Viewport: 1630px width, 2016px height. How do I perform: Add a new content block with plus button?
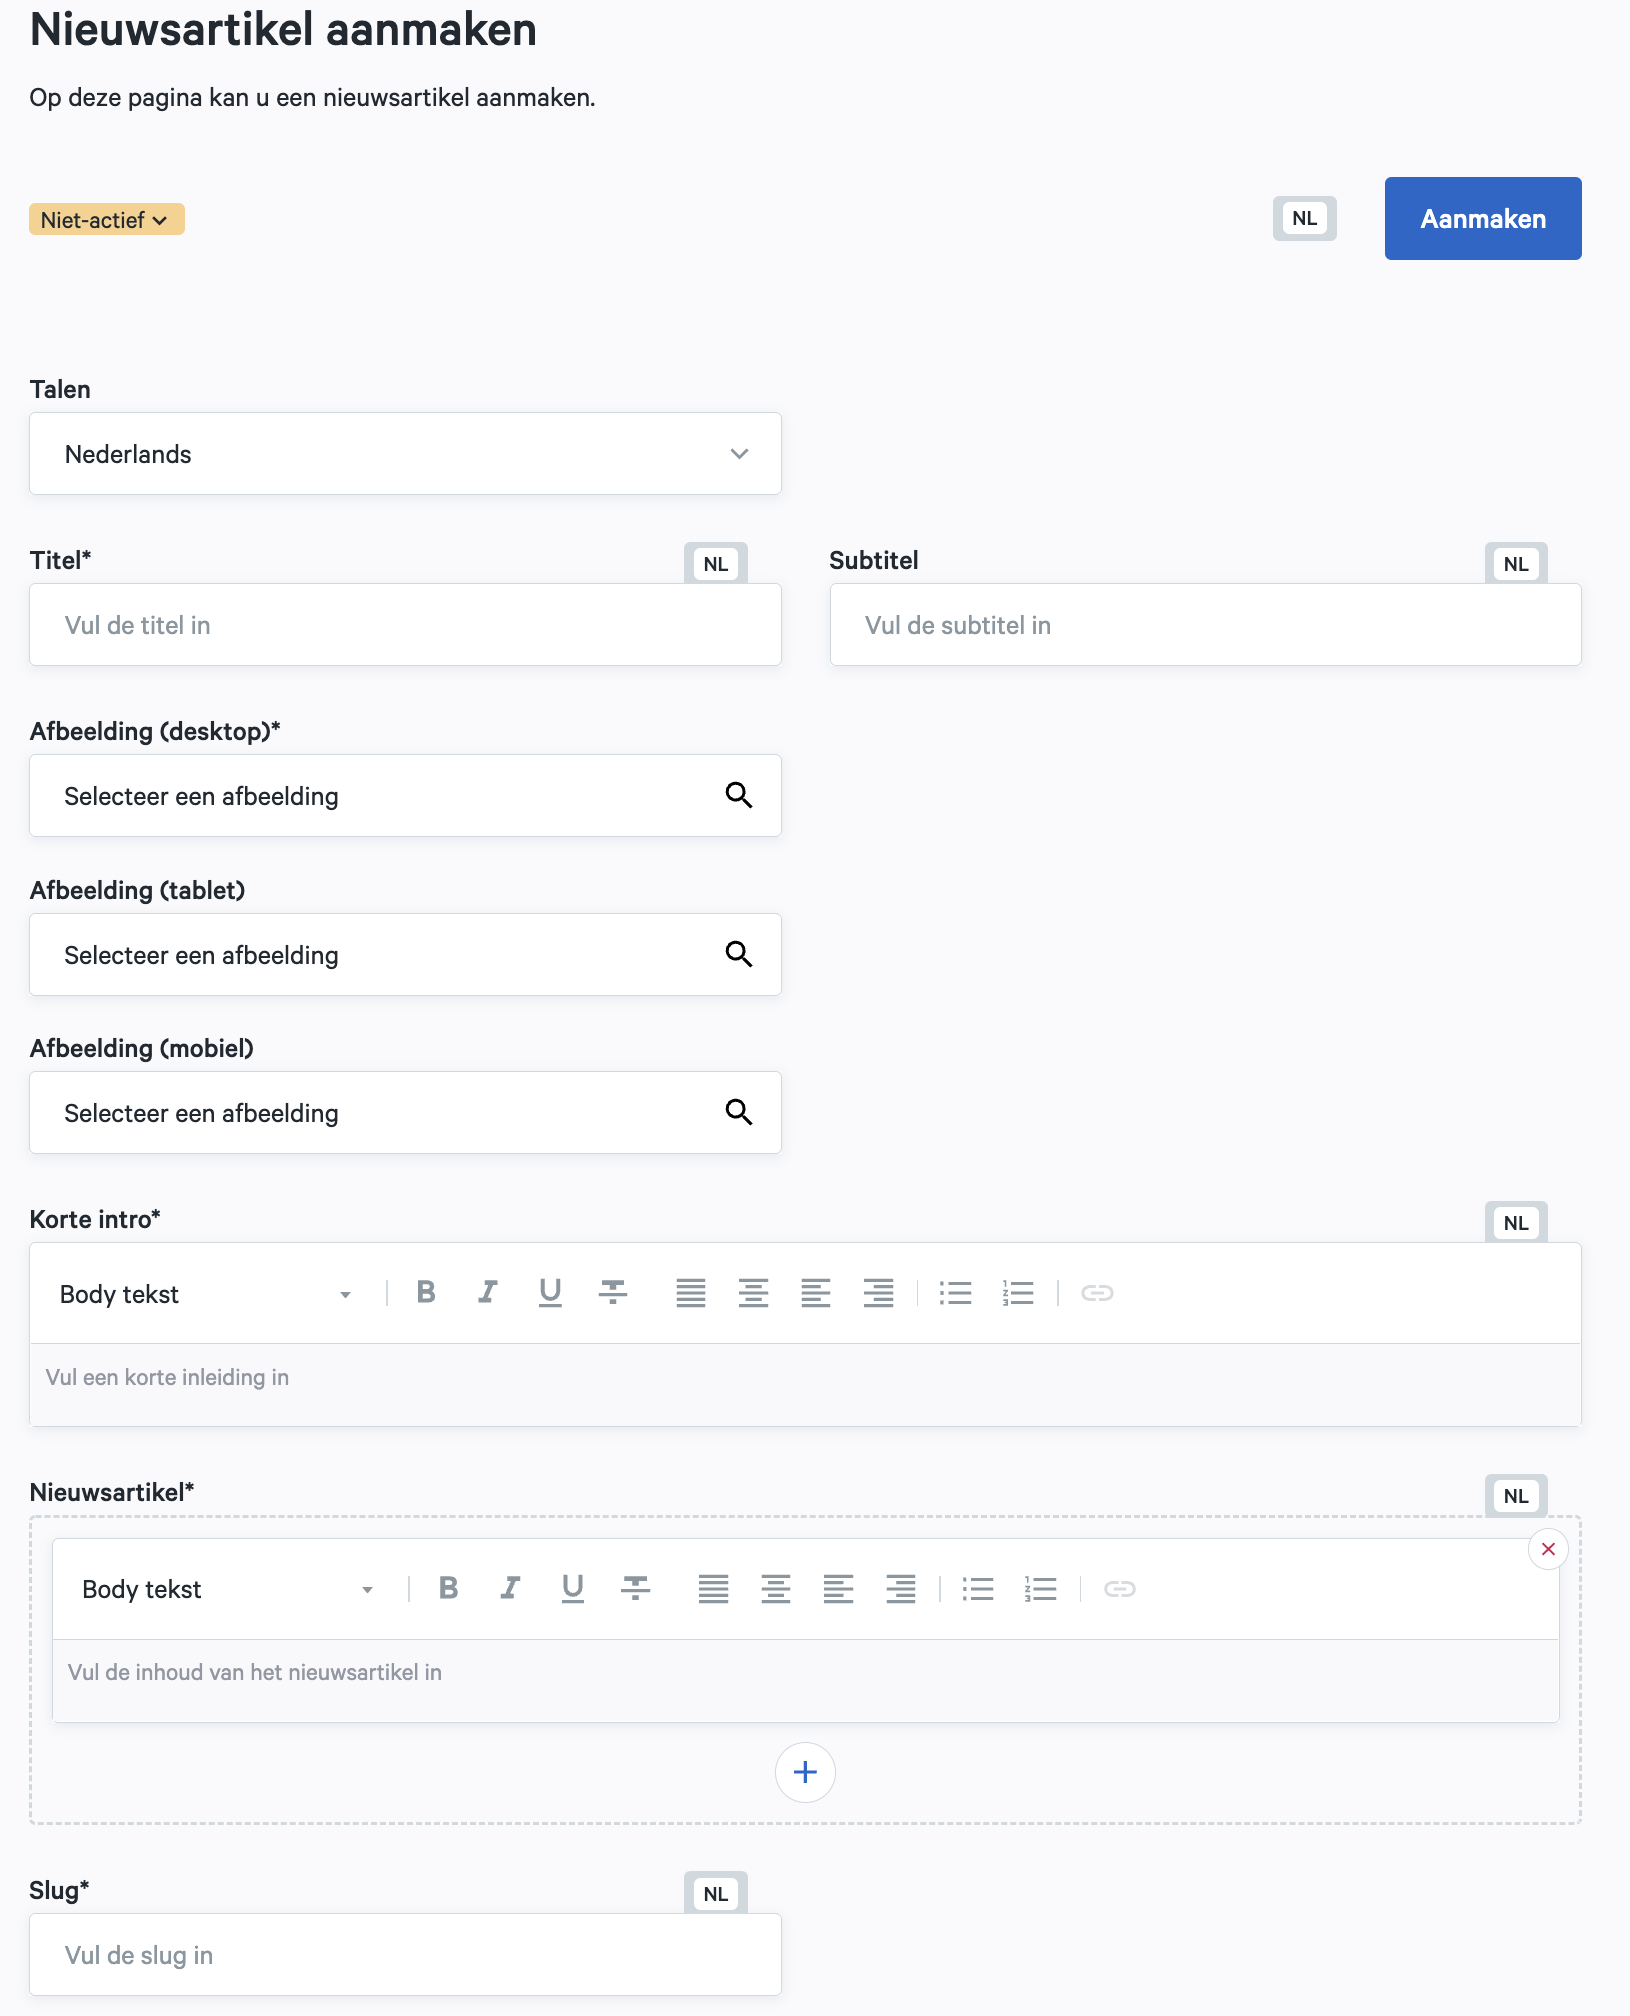[x=805, y=1772]
